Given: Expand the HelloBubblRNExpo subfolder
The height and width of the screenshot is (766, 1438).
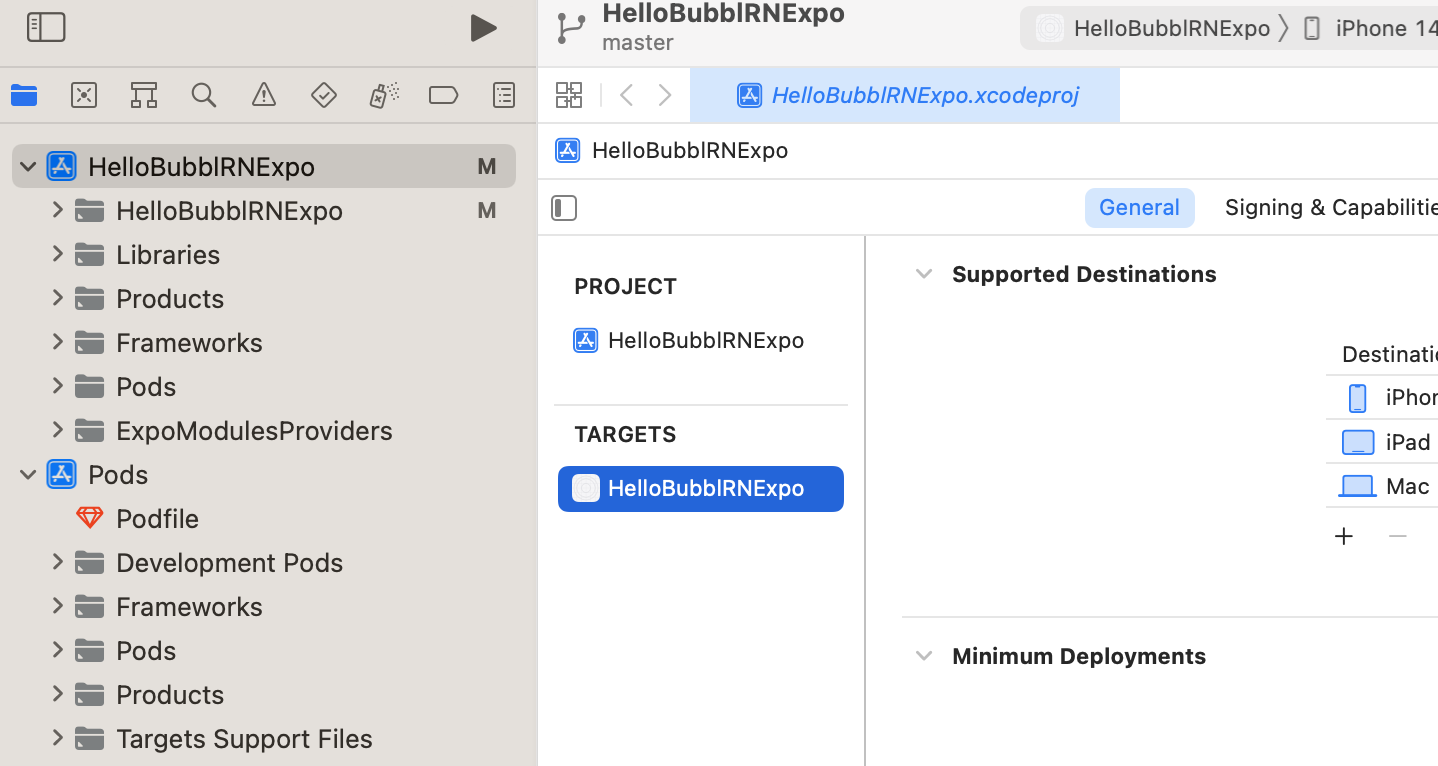Looking at the screenshot, I should click(x=57, y=210).
